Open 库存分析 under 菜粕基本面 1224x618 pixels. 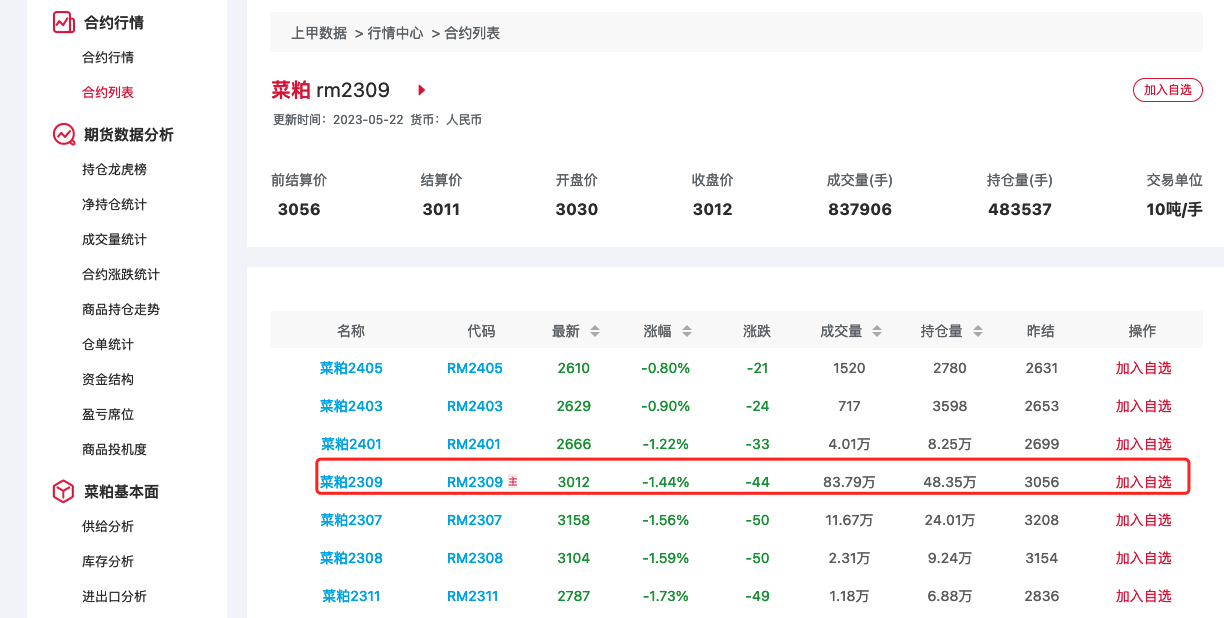[x=108, y=561]
